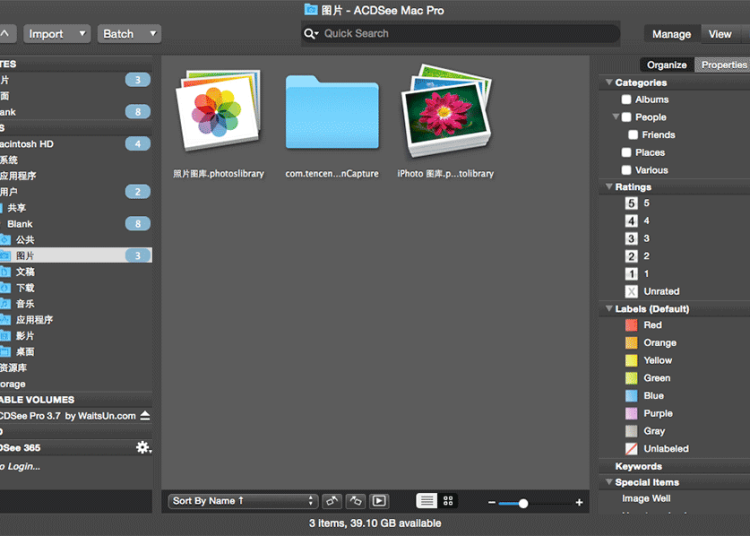Check the Albums category checkbox
750x536 pixels.
(x=626, y=100)
